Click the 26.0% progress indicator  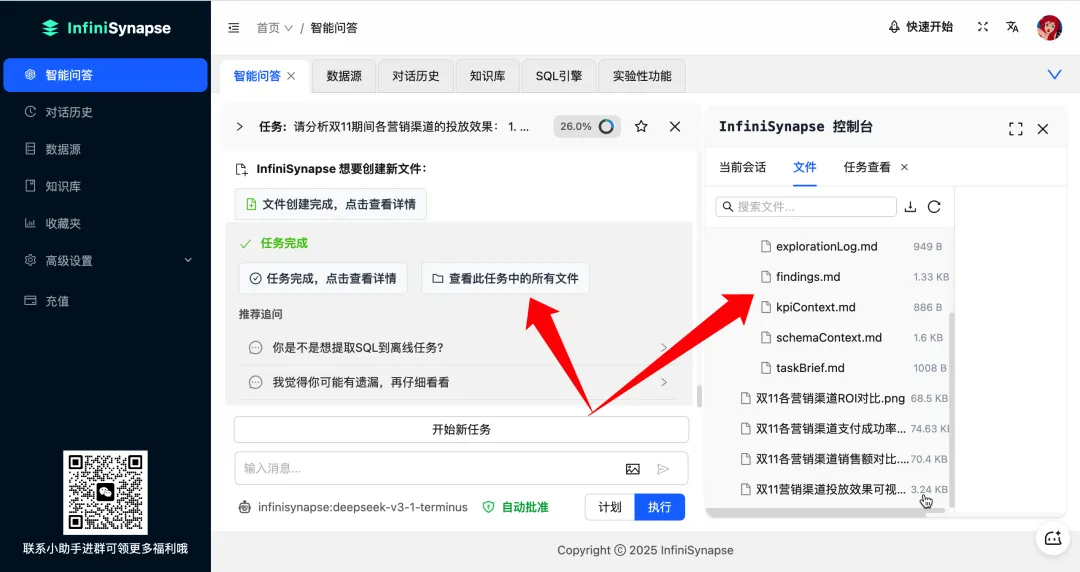[x=587, y=126]
